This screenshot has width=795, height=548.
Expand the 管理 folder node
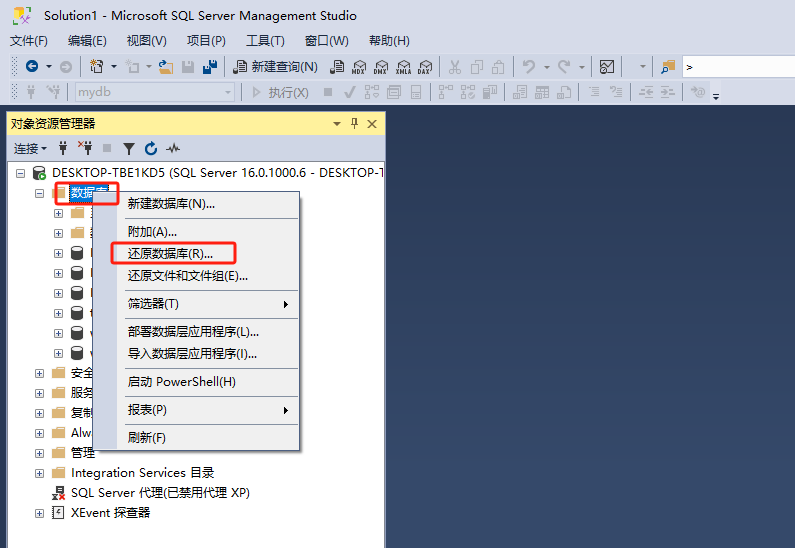coord(40,453)
